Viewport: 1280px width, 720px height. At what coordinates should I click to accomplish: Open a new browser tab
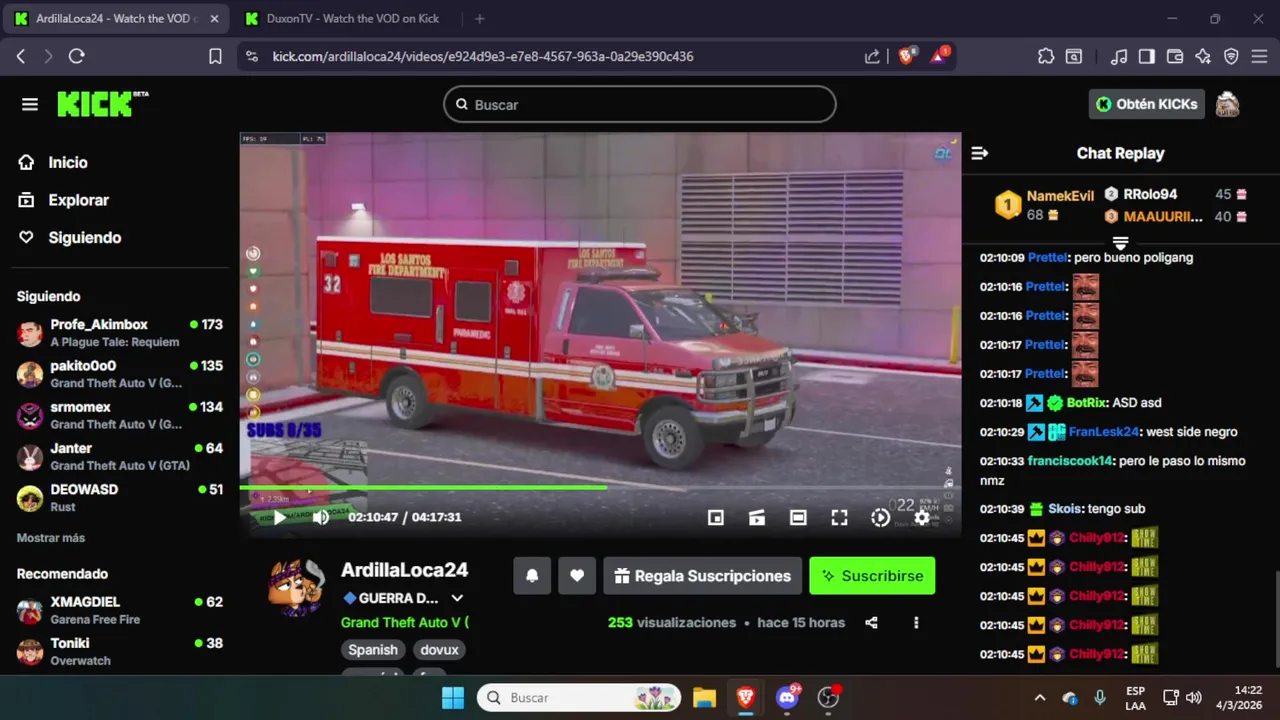click(x=480, y=19)
